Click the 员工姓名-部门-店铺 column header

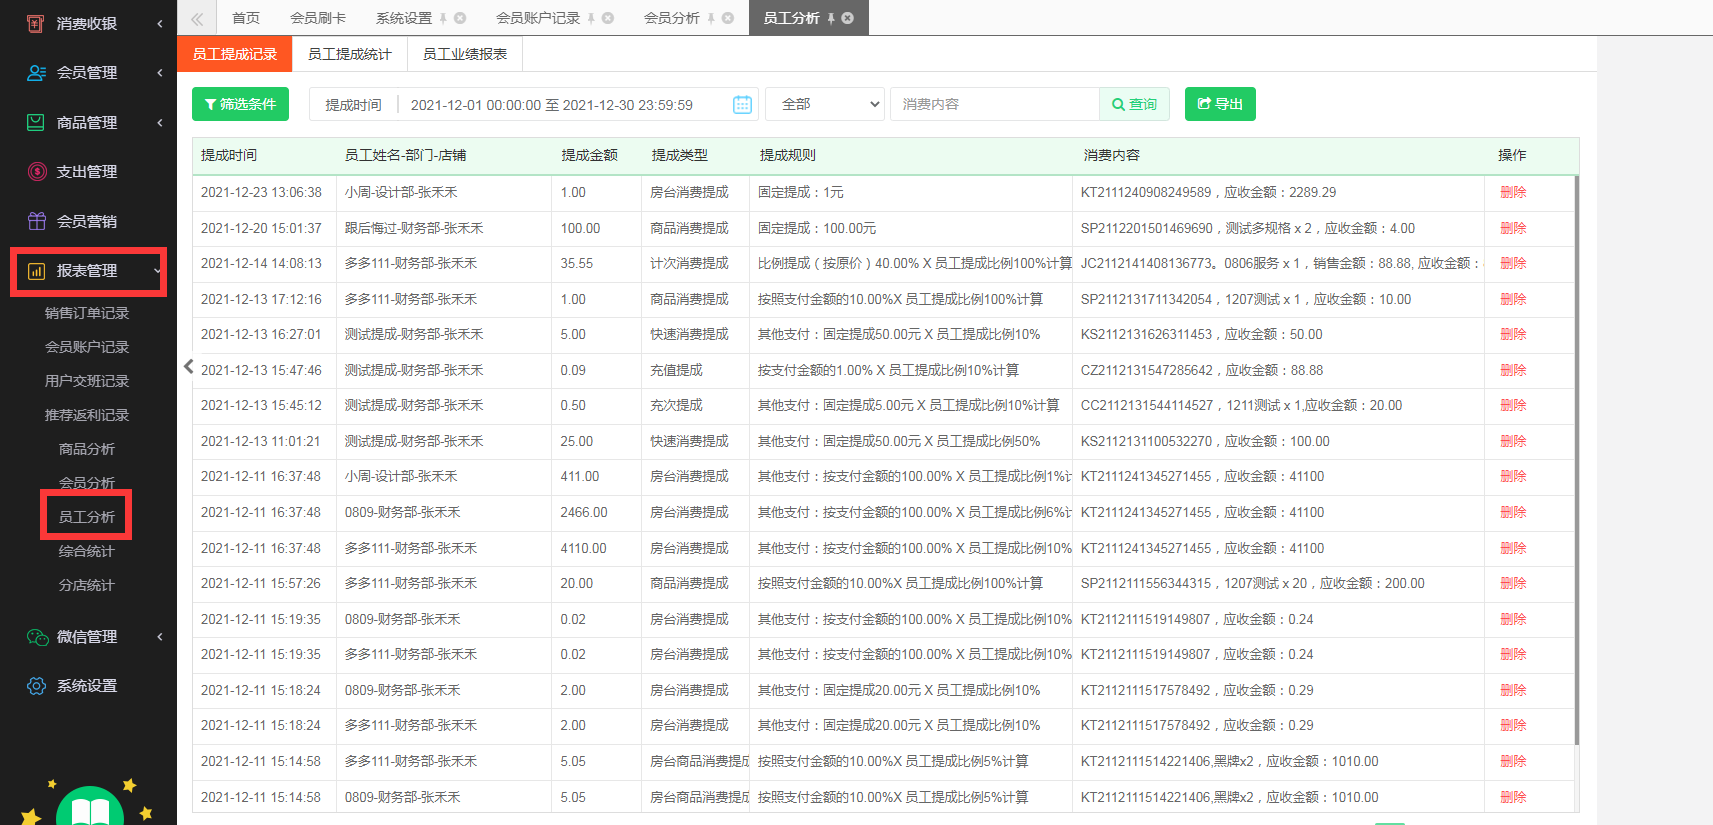(405, 155)
